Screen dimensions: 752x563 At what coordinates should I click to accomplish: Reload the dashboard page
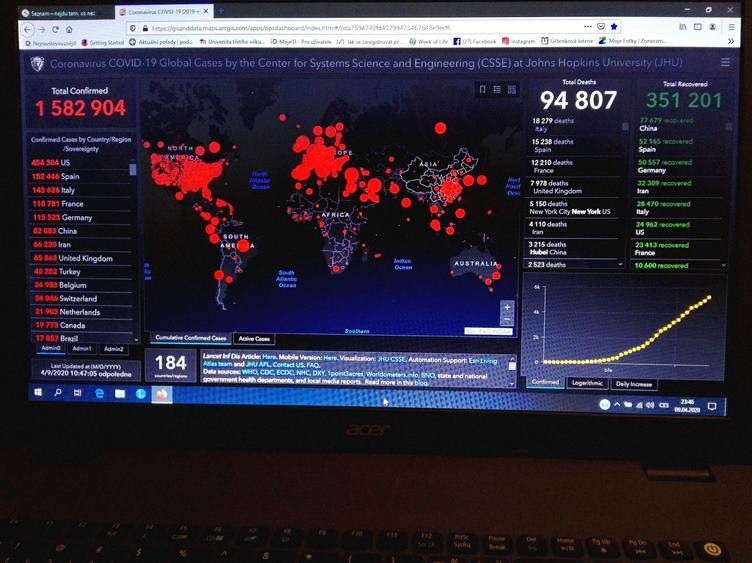point(55,29)
